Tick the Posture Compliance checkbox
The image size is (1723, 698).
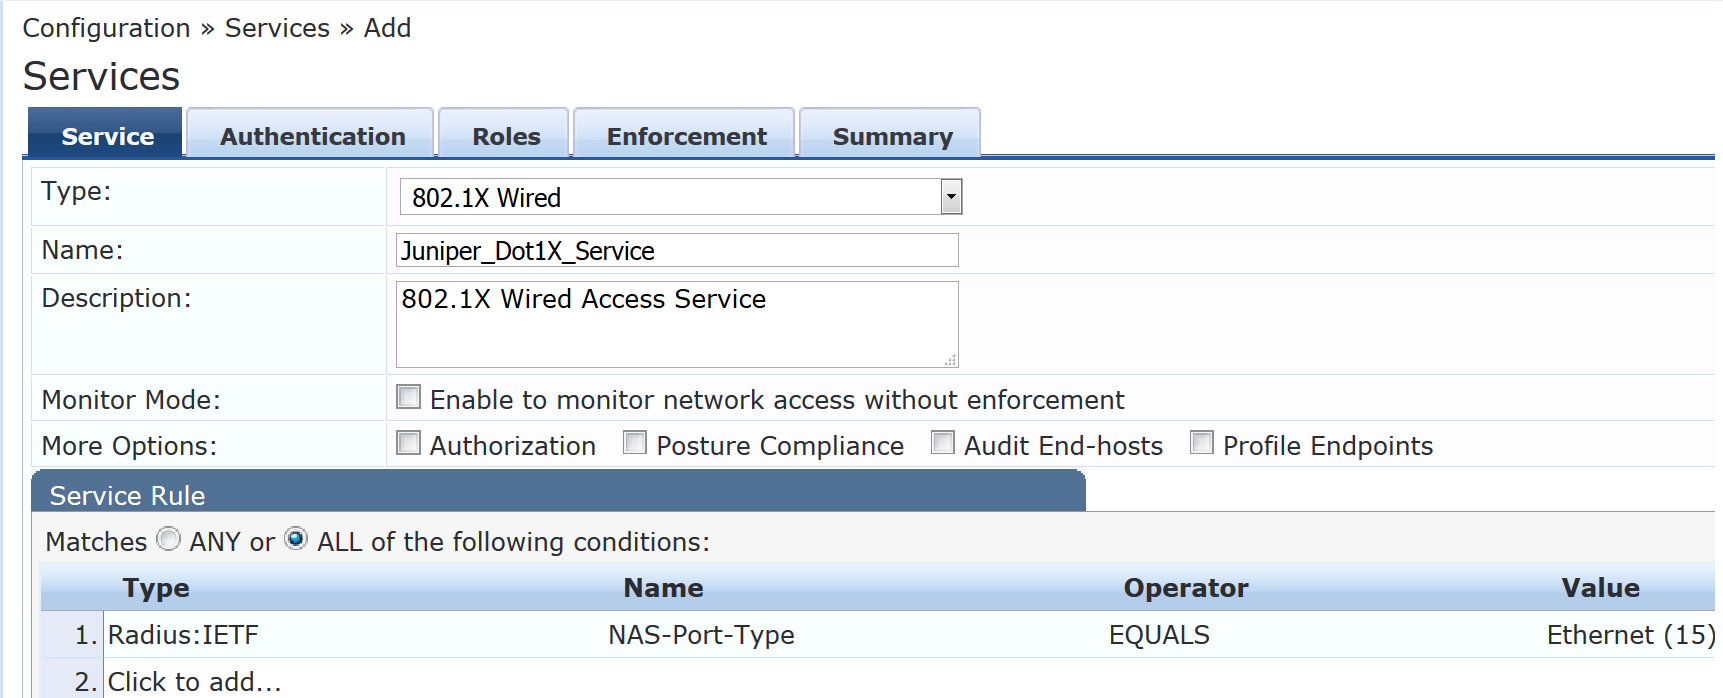pos(635,443)
